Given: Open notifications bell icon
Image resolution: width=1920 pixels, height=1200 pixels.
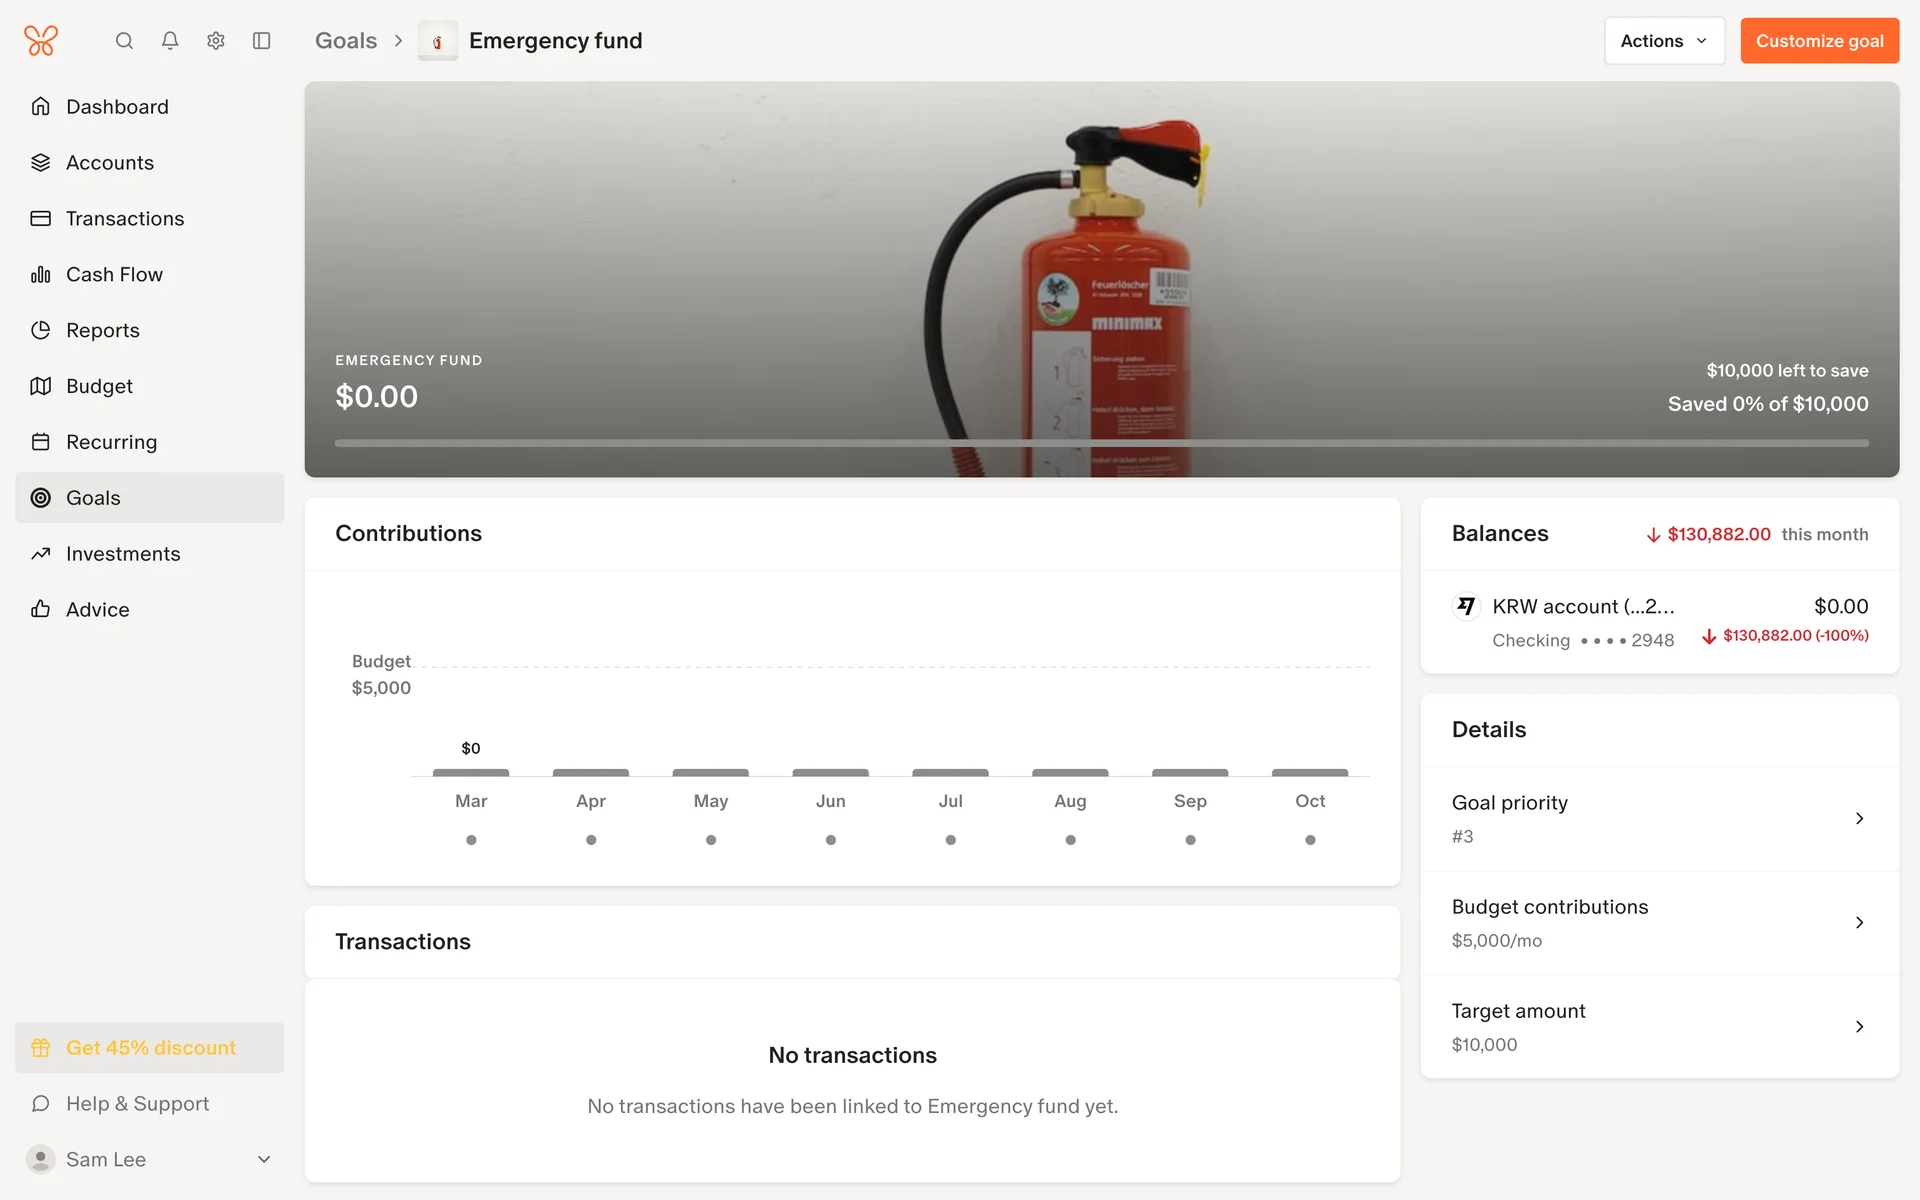Looking at the screenshot, I should pyautogui.click(x=170, y=41).
